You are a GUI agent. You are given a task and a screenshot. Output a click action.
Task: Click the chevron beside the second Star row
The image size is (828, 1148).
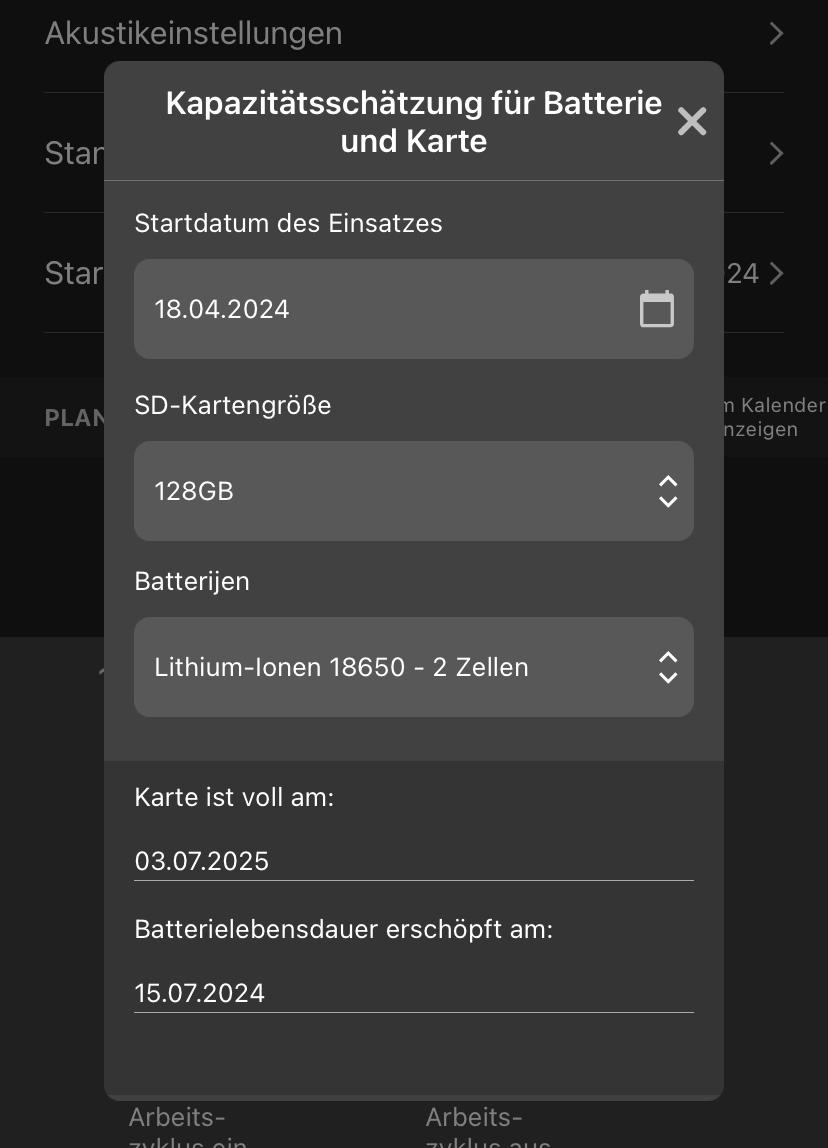click(x=776, y=153)
